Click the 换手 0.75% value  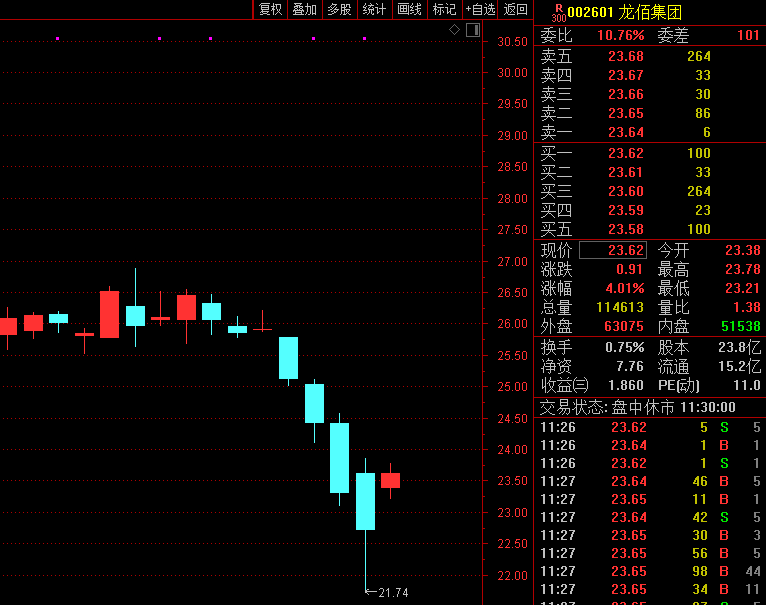click(x=625, y=347)
